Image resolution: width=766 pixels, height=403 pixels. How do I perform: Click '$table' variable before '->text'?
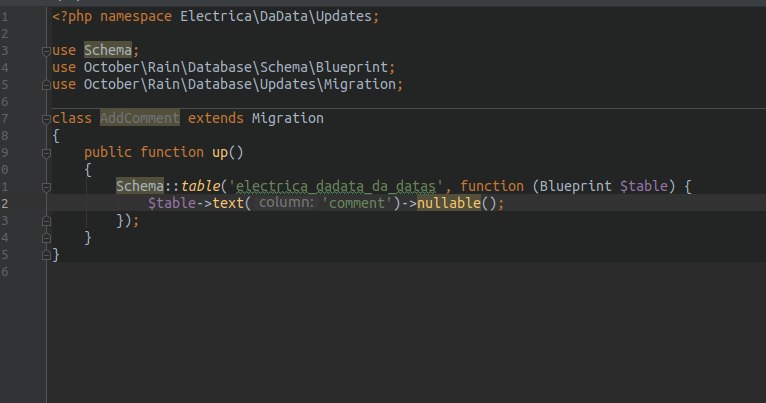coord(172,203)
